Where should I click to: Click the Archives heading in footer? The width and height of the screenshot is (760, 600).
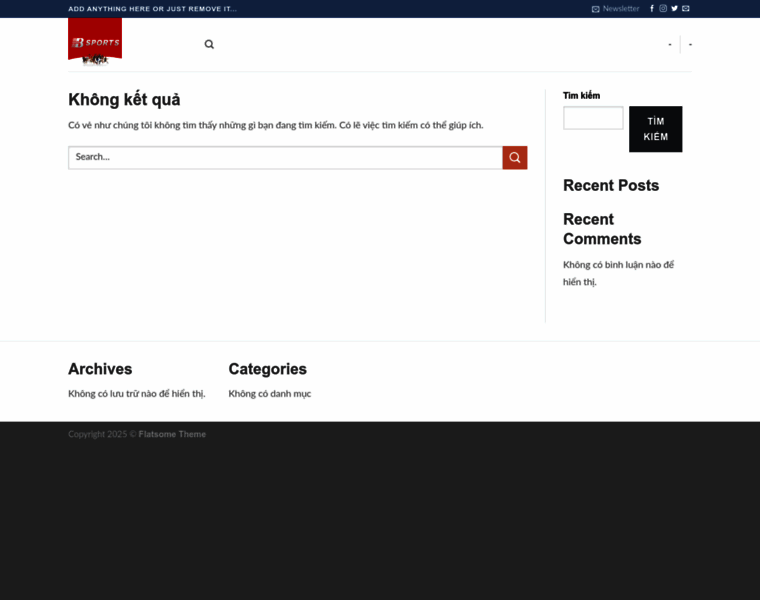pyautogui.click(x=100, y=369)
